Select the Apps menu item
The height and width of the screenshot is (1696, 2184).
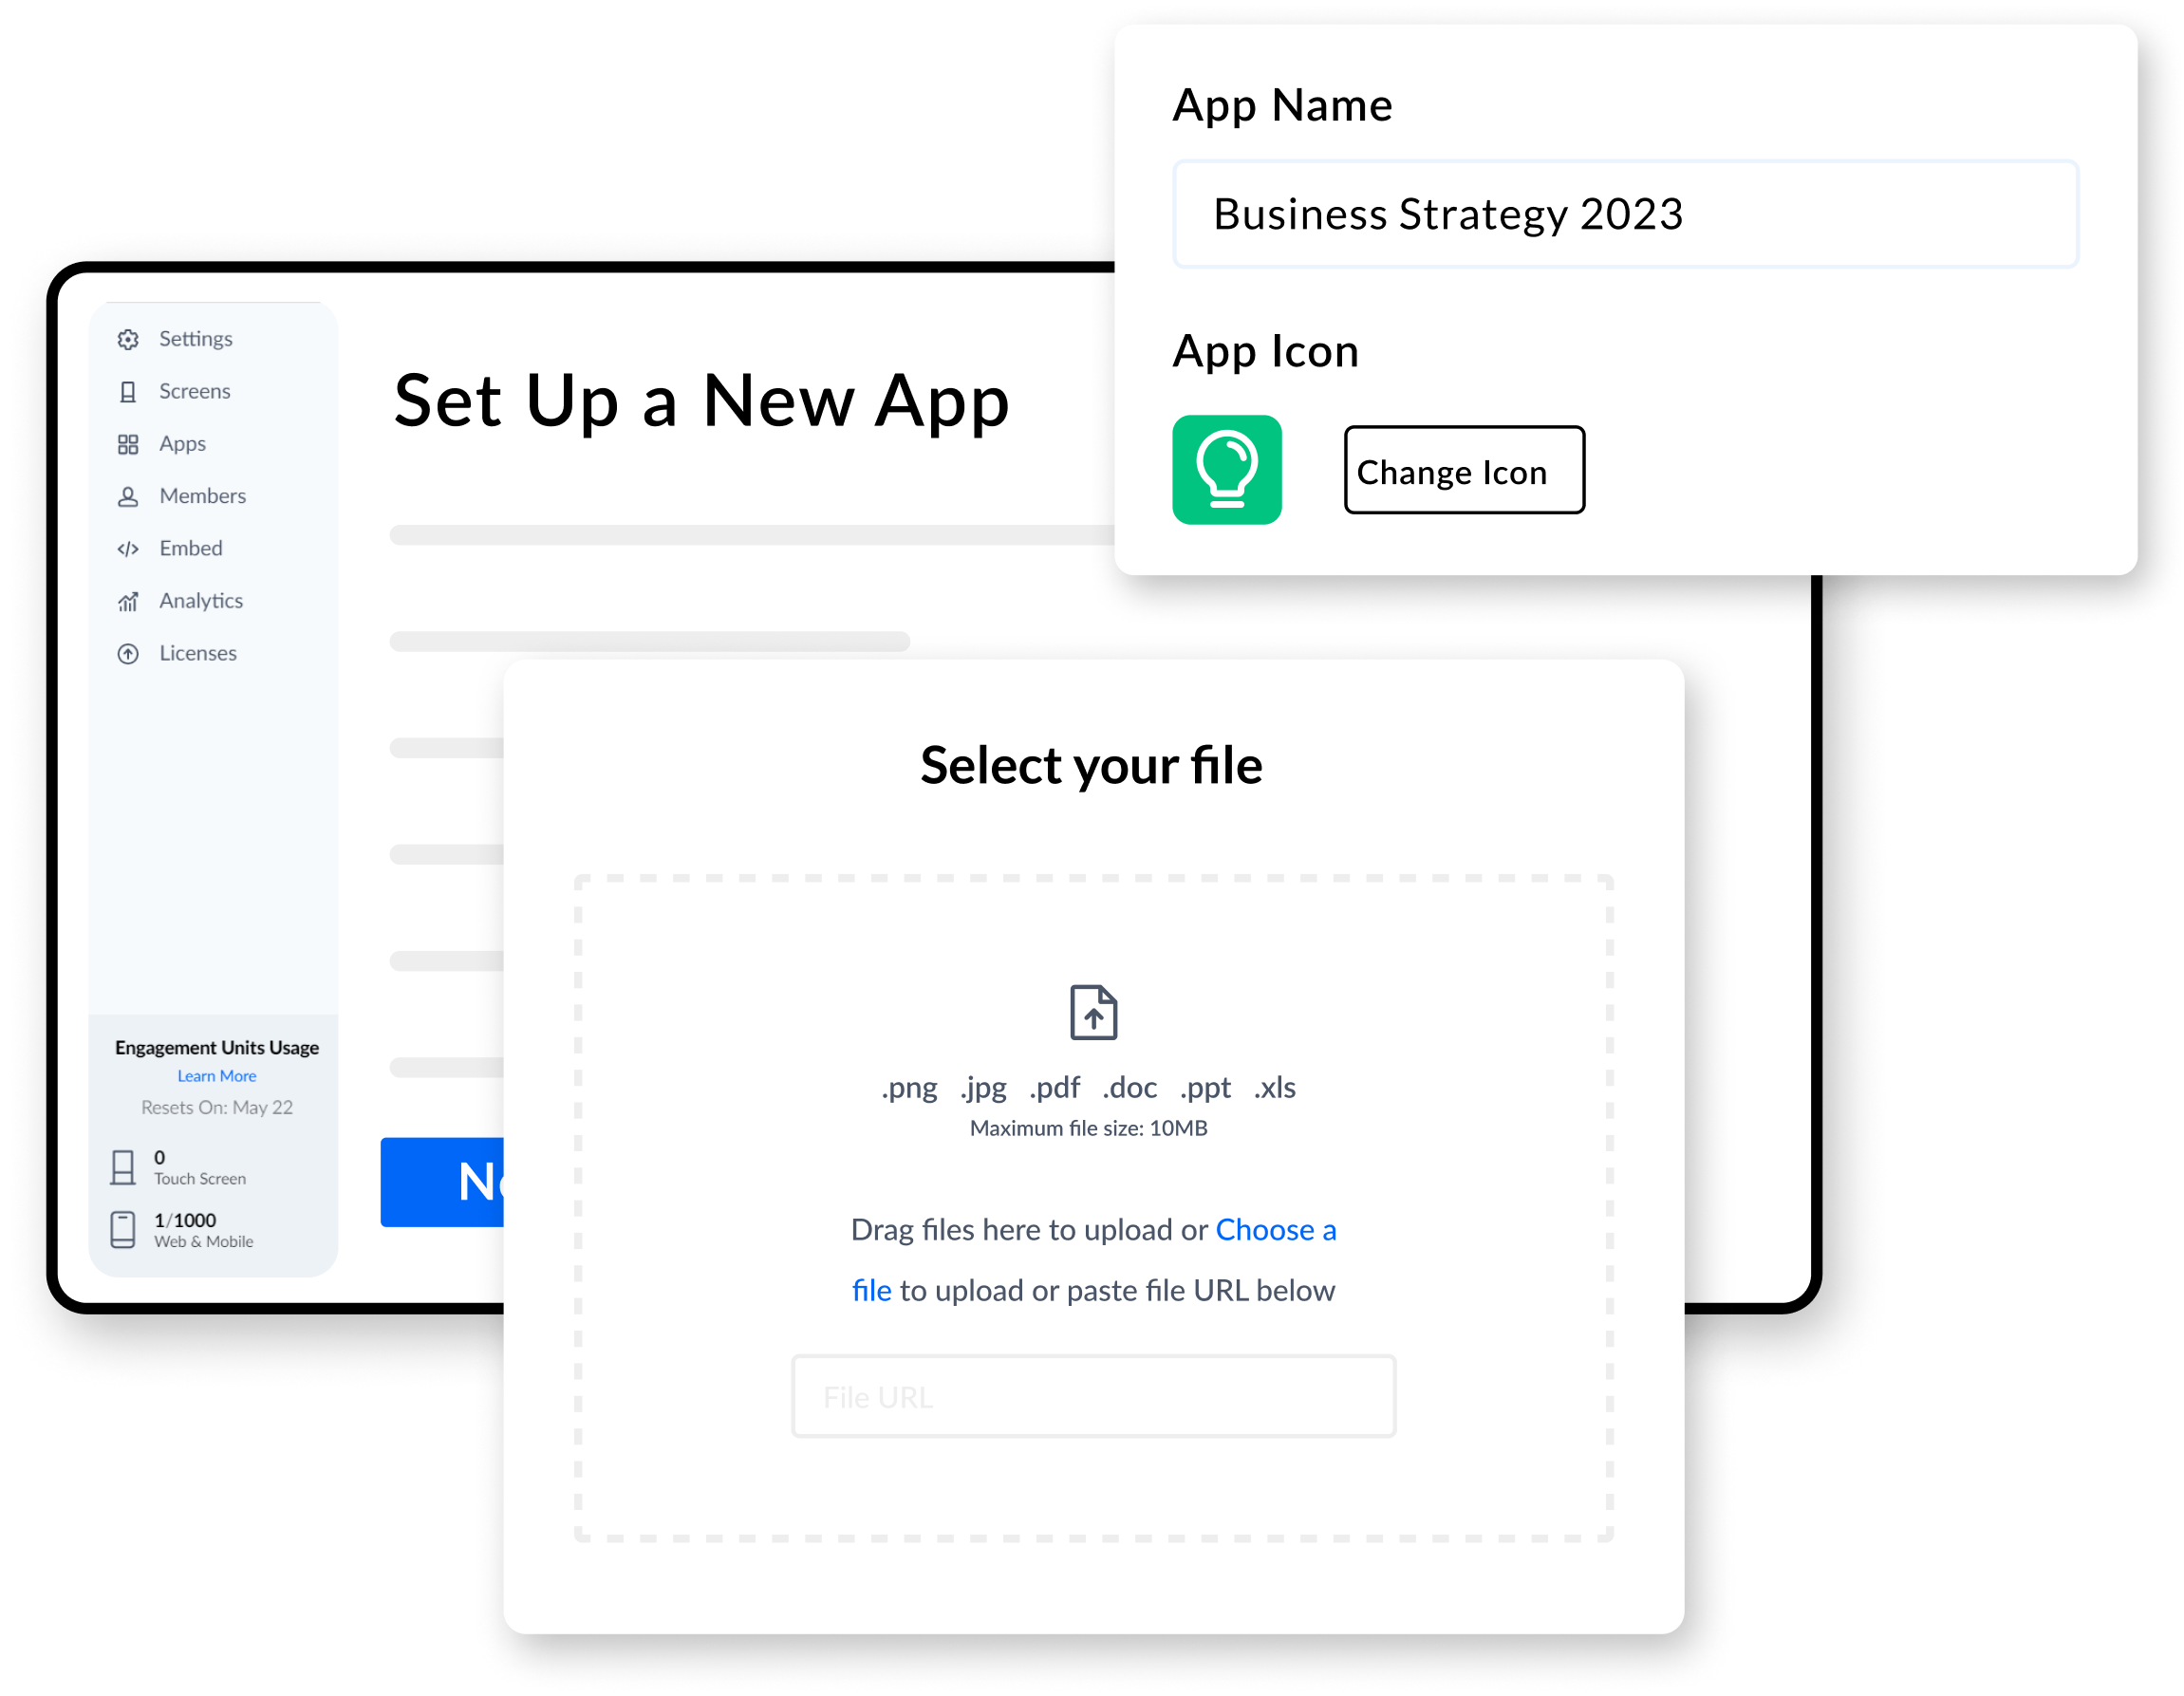tap(182, 443)
